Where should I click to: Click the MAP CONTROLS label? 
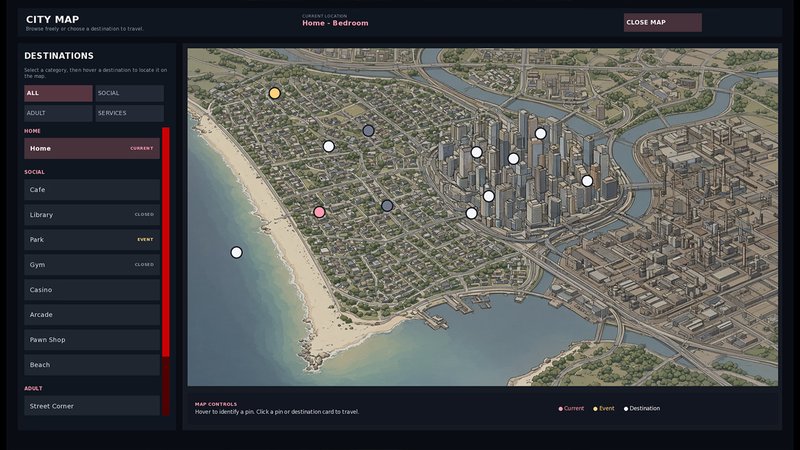(216, 404)
